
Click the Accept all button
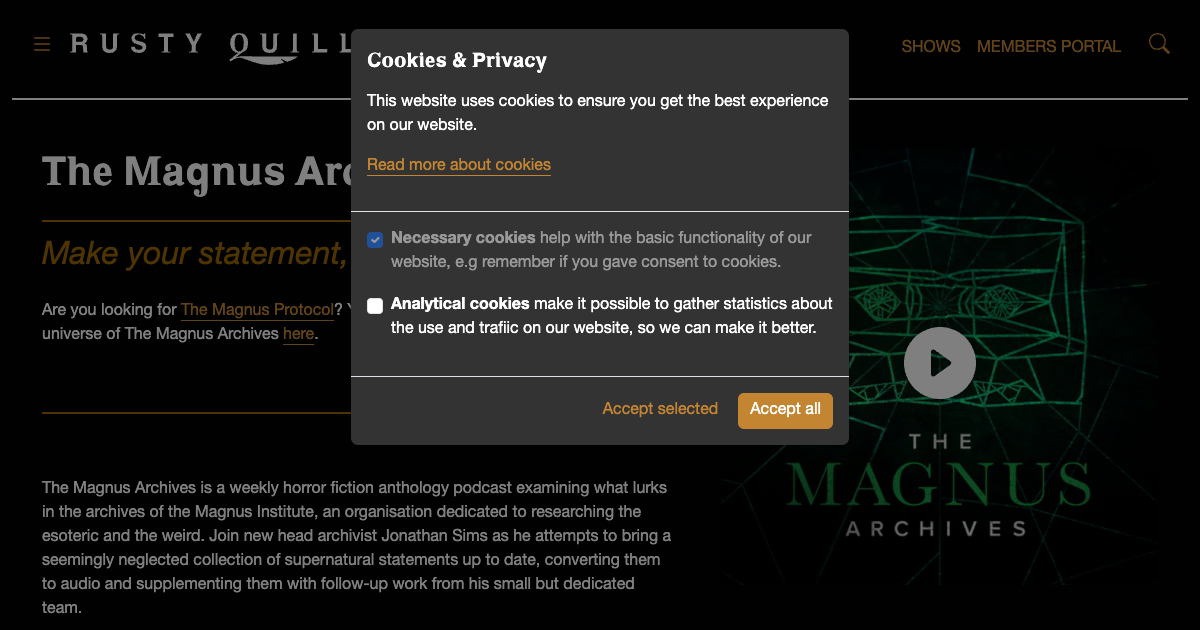[785, 410]
